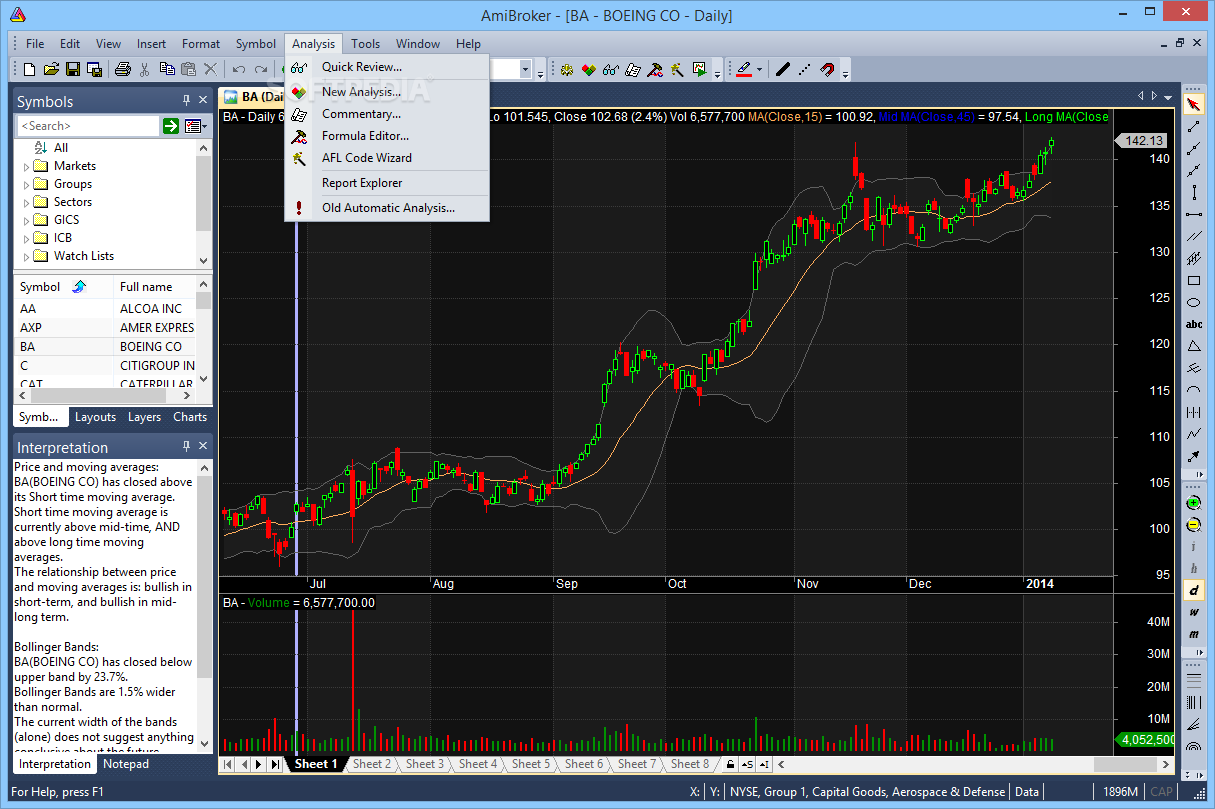Click Open folder toolbar icon
Viewport: 1215px width, 809px height.
(51, 69)
